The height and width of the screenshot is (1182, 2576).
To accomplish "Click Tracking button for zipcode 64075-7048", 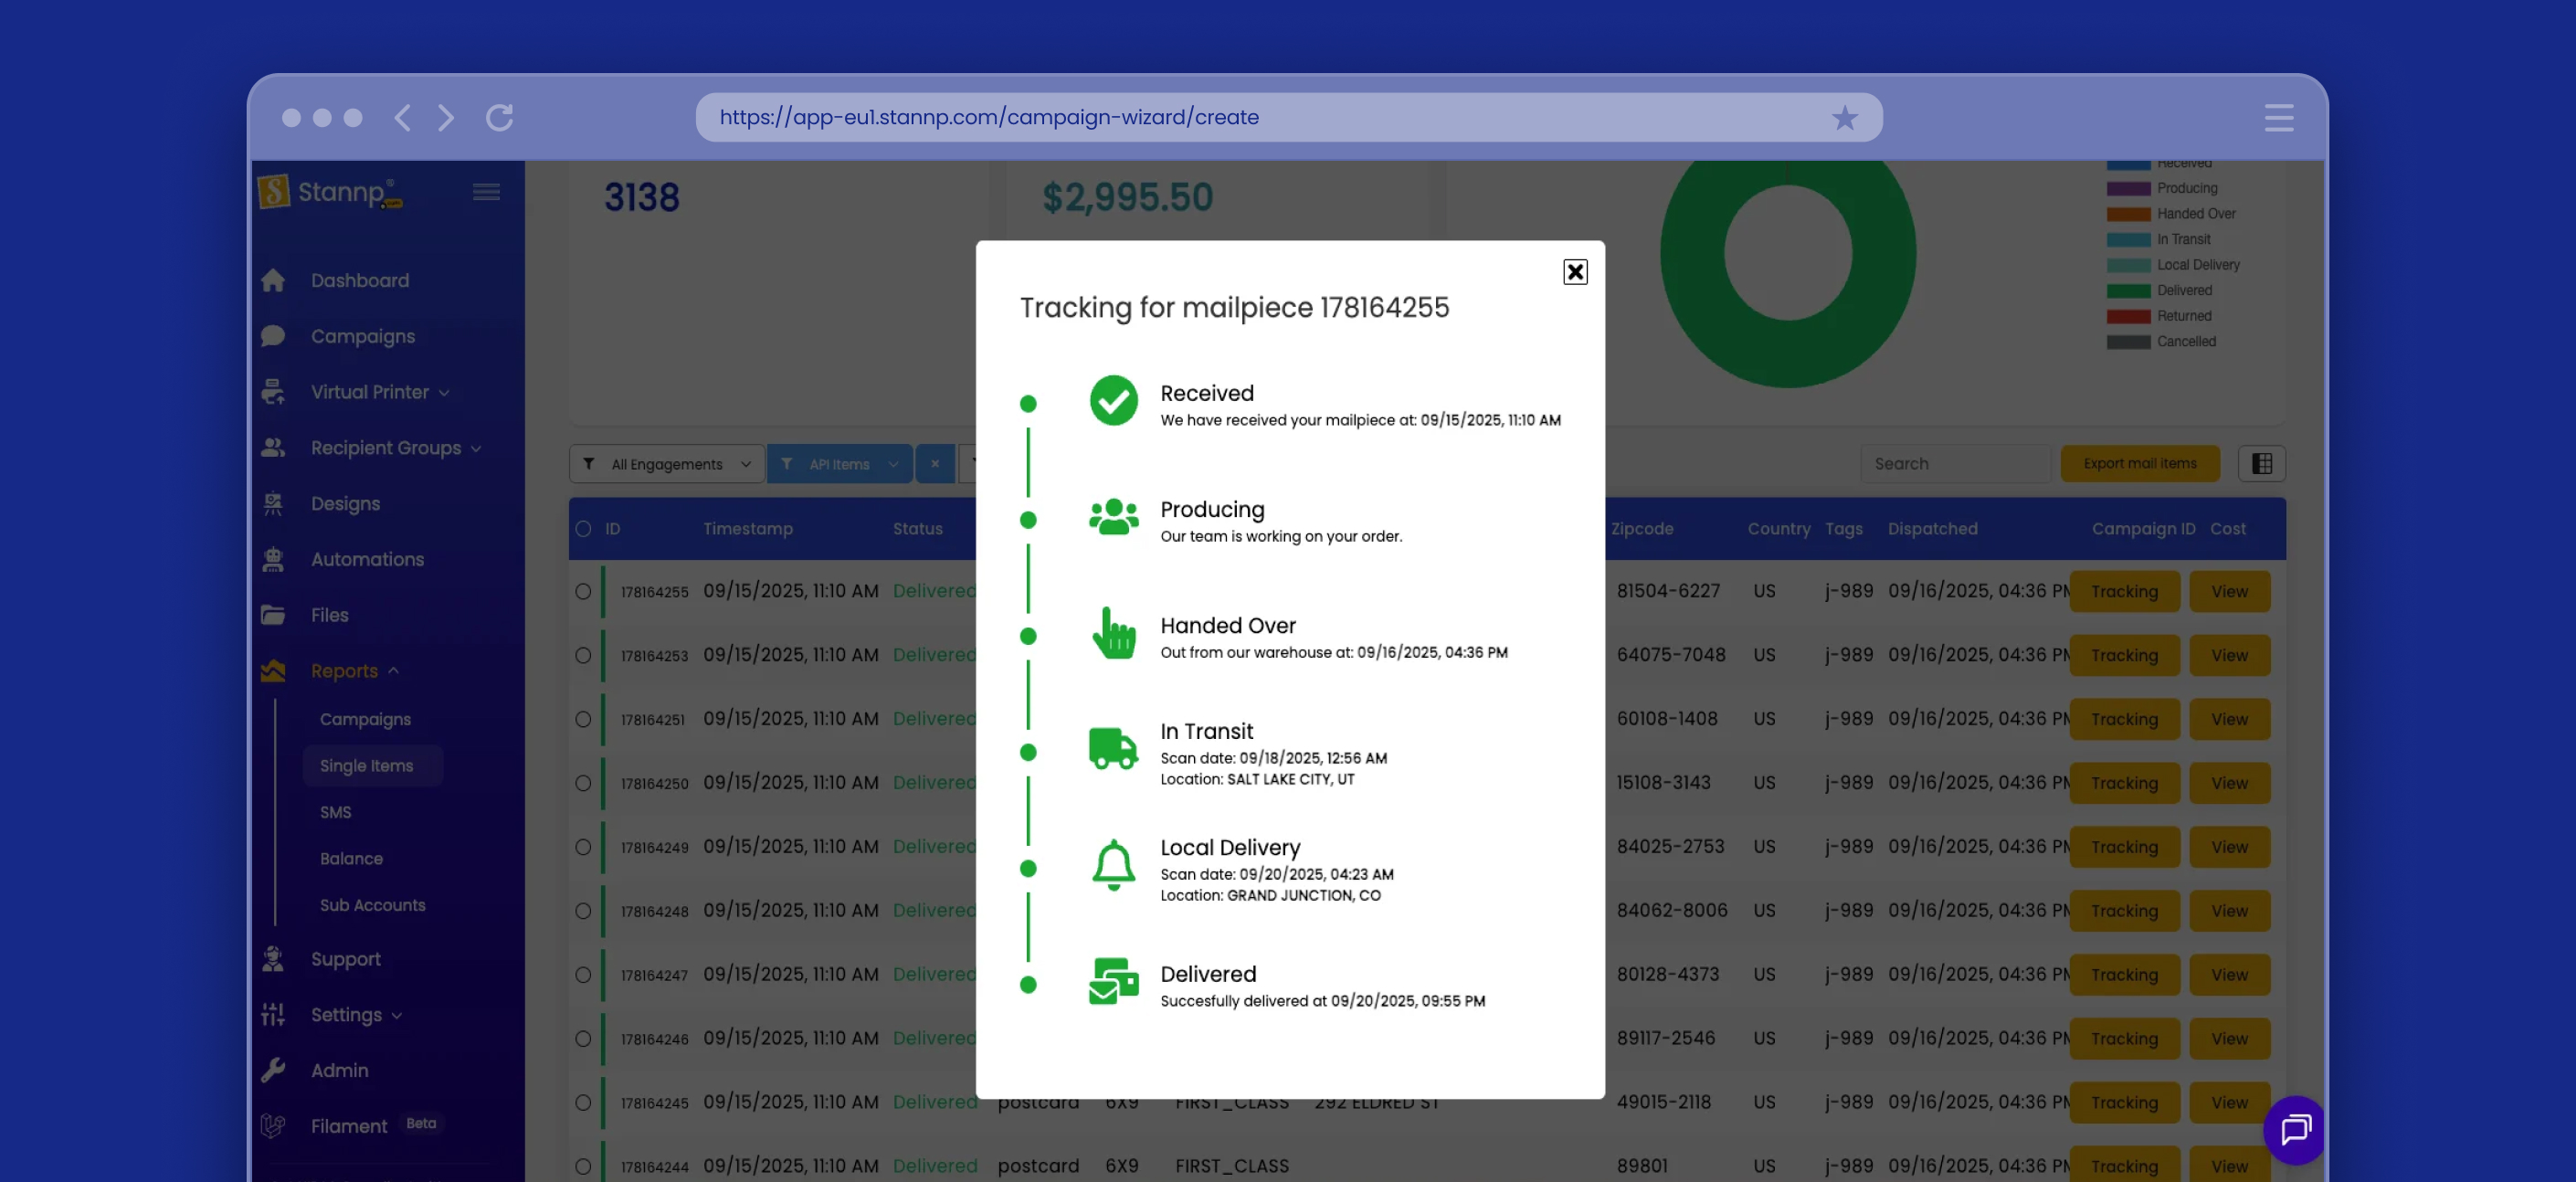I will (x=2123, y=656).
